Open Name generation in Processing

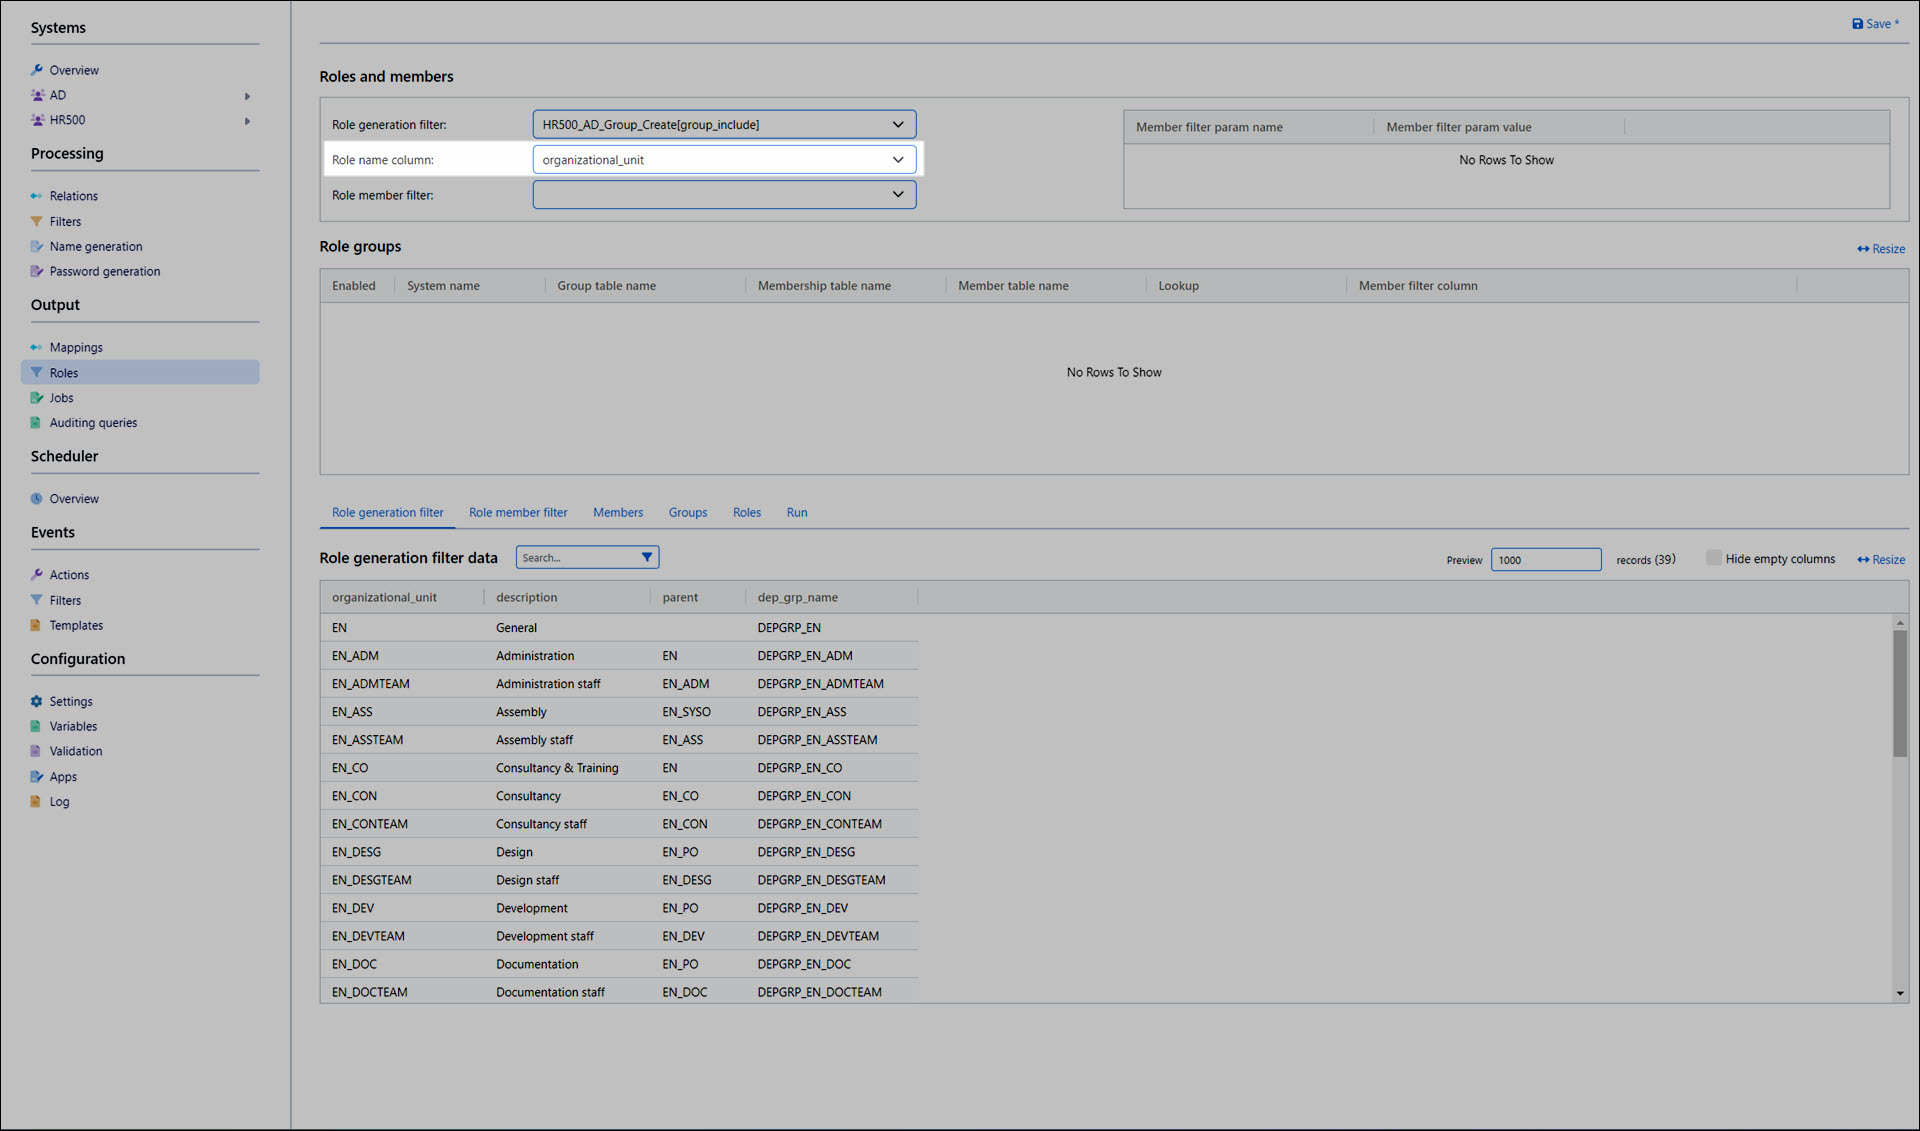click(x=96, y=246)
